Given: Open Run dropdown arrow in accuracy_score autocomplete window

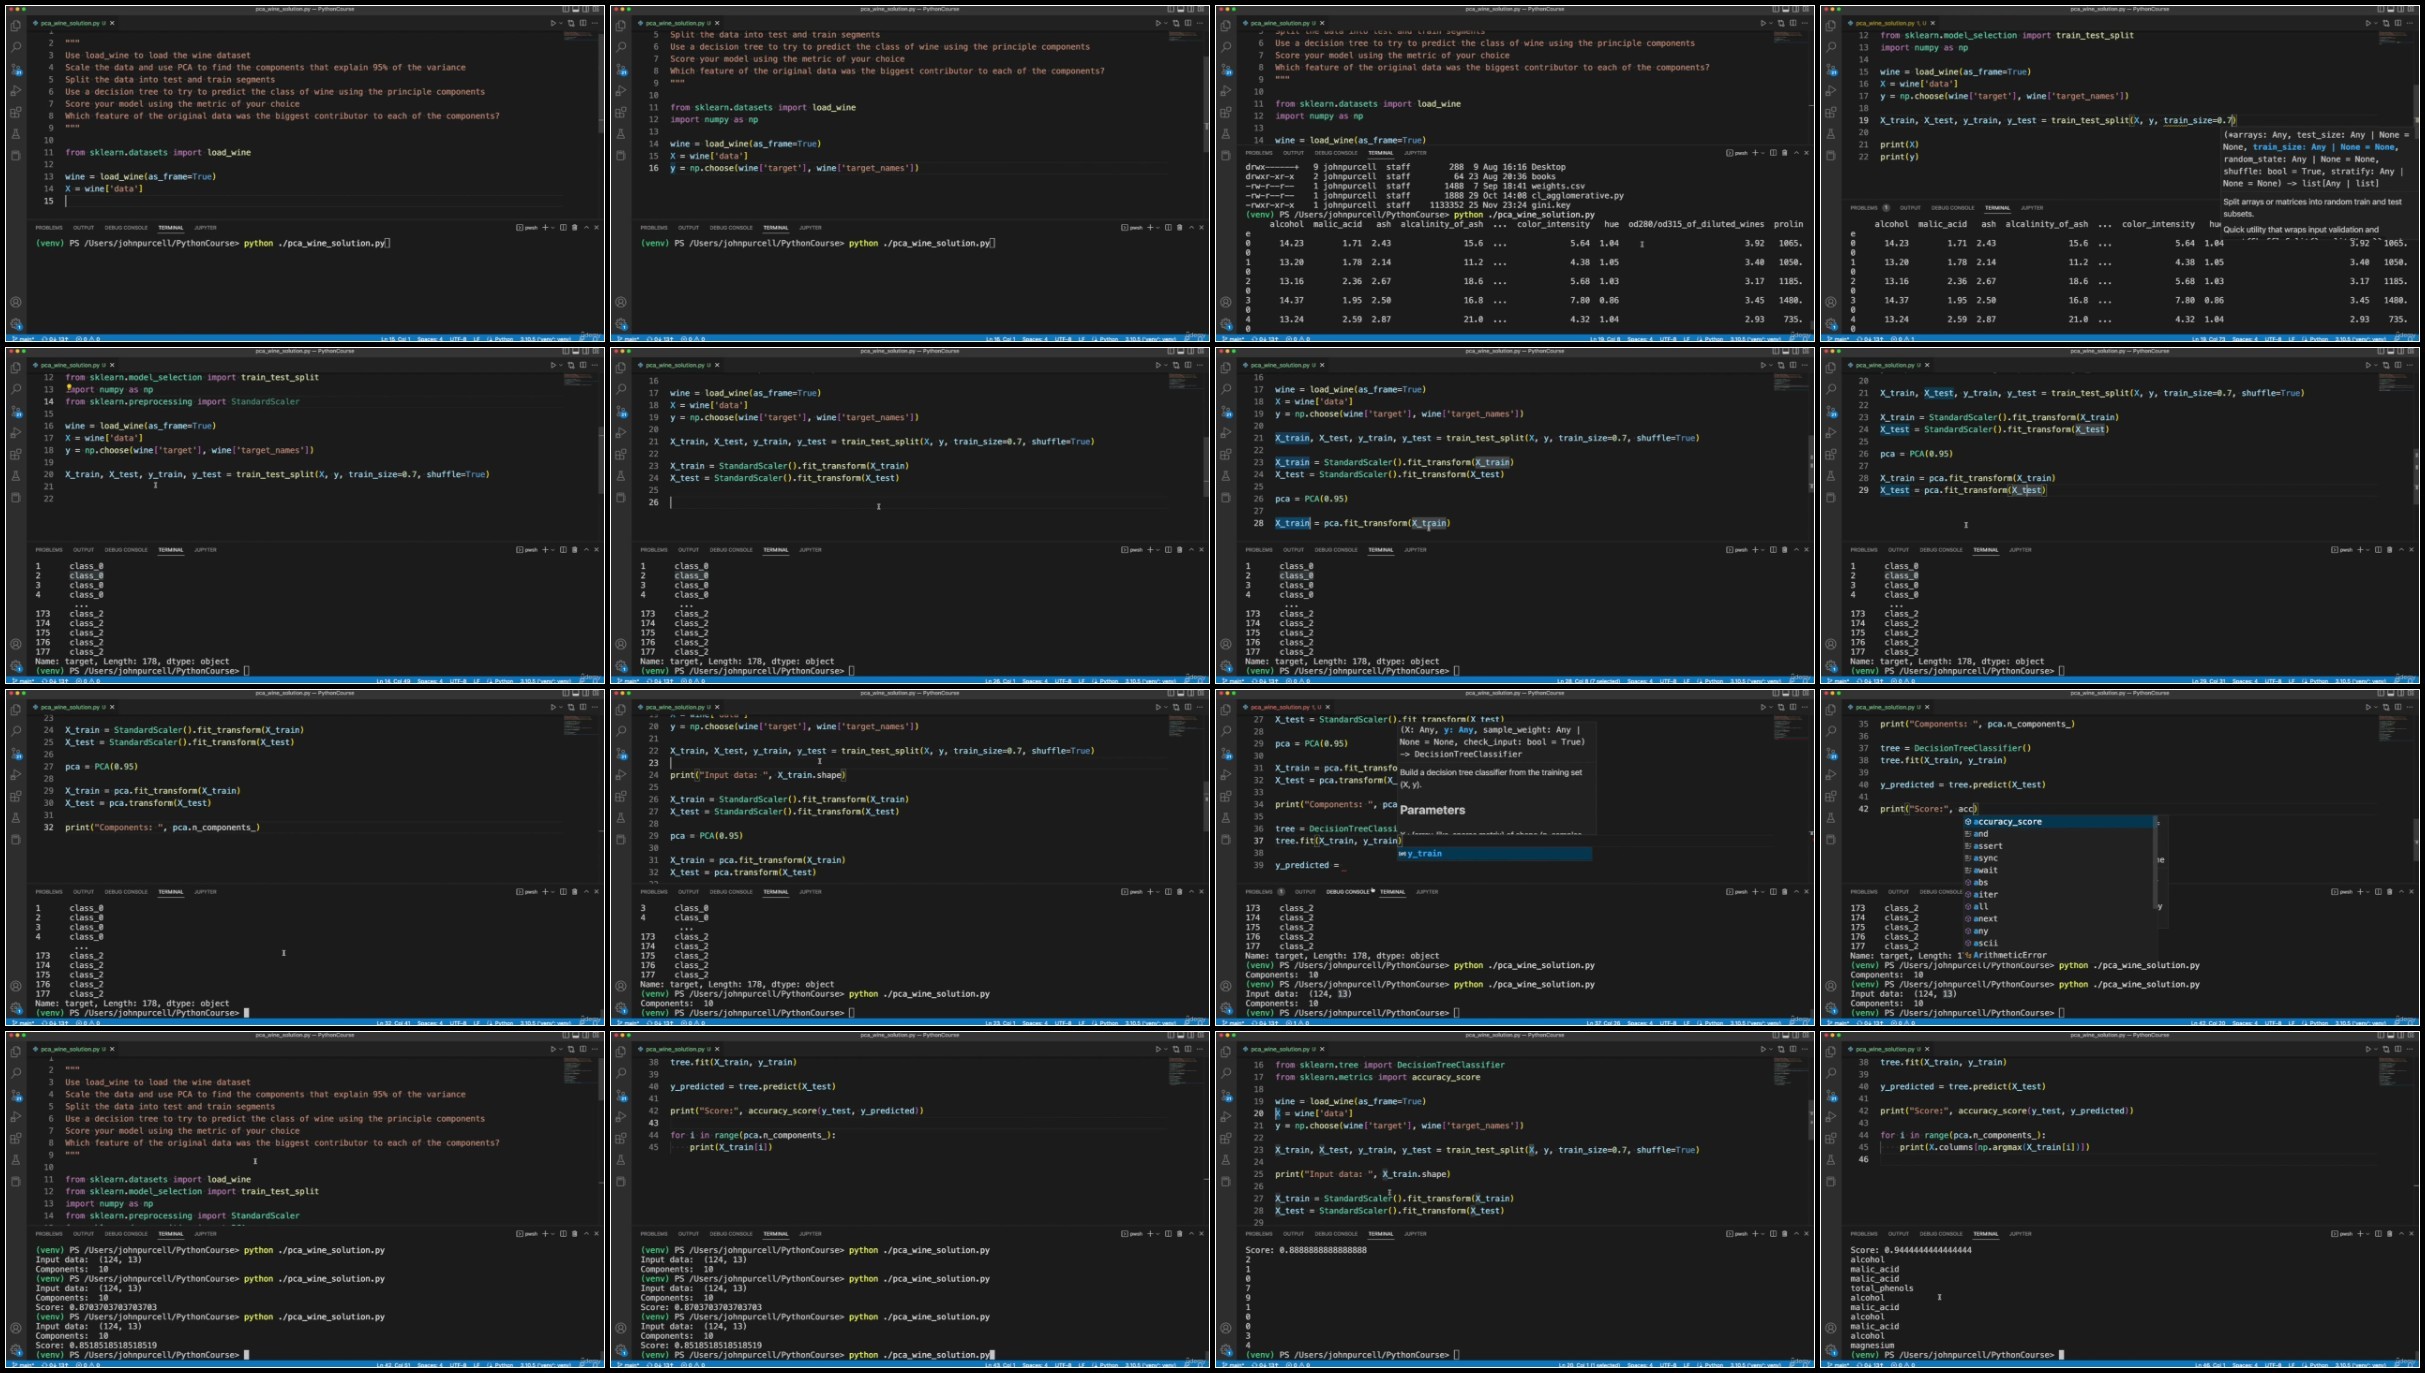Looking at the screenshot, I should tap(2375, 707).
